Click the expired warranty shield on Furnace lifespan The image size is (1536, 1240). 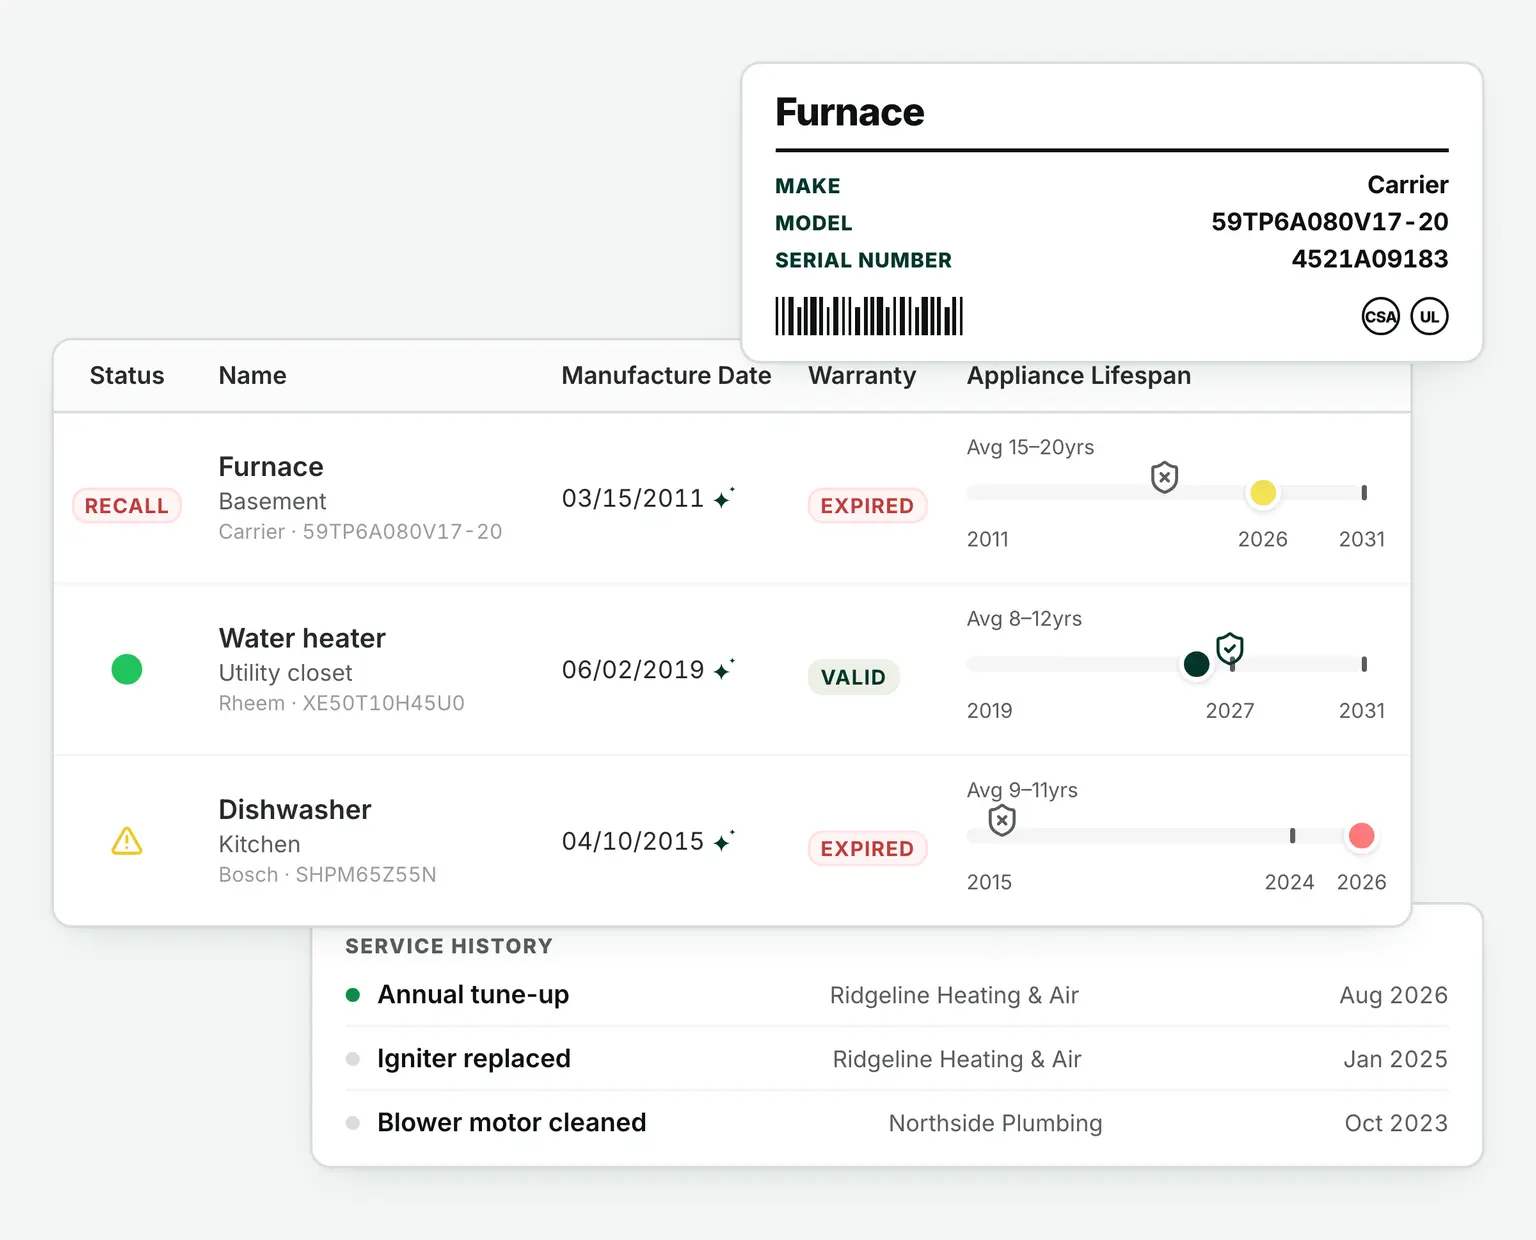[1164, 478]
